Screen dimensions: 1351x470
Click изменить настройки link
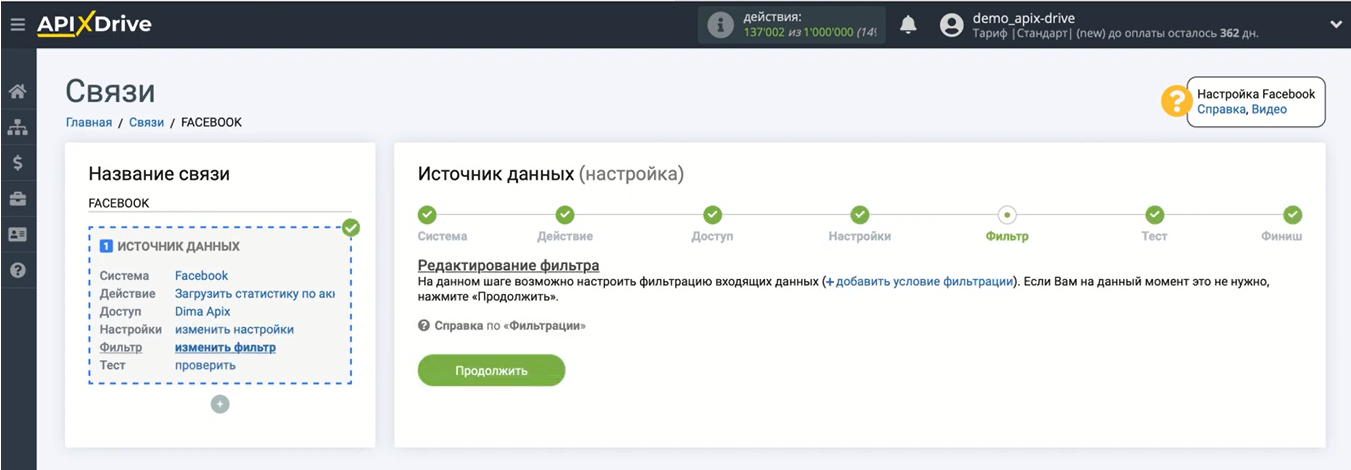point(234,330)
